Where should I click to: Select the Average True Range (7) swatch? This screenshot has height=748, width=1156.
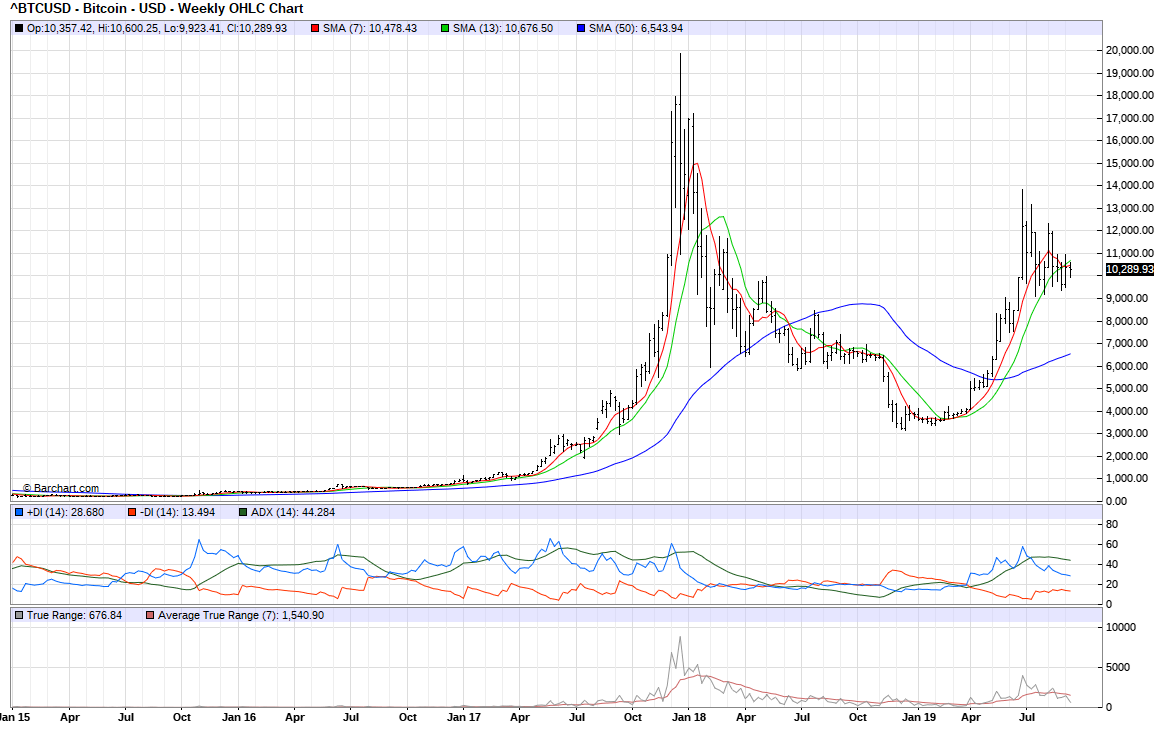(x=151, y=615)
